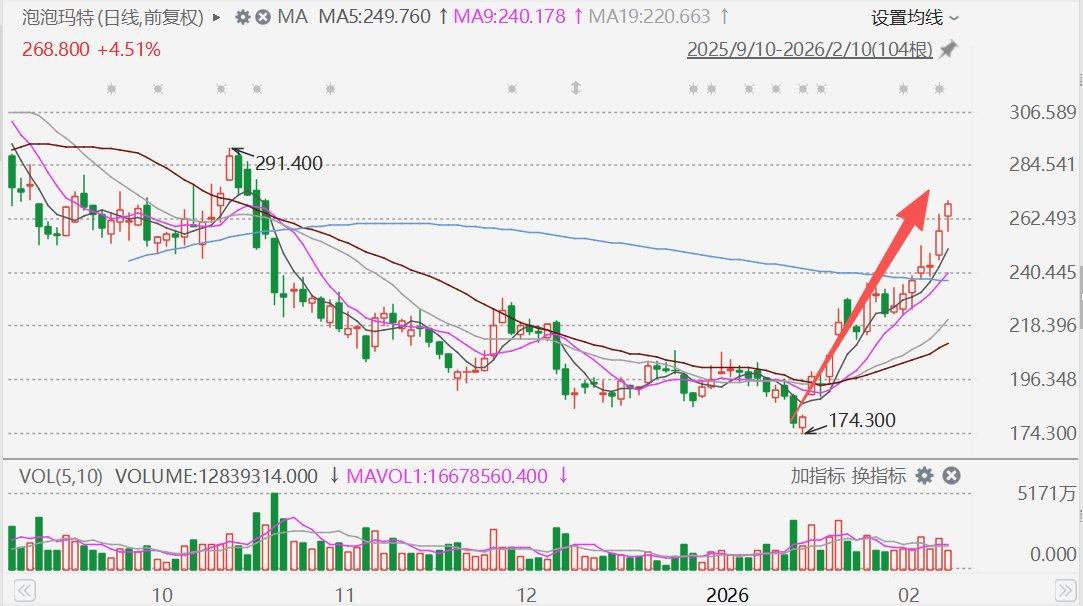The image size is (1083, 606).
Task: Remove the MA indicator with its X icon
Action: coord(262,17)
